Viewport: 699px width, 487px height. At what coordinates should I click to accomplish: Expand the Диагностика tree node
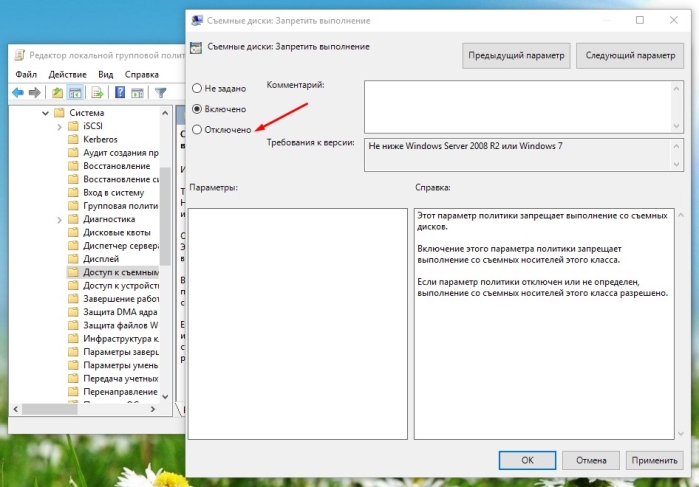click(x=59, y=219)
